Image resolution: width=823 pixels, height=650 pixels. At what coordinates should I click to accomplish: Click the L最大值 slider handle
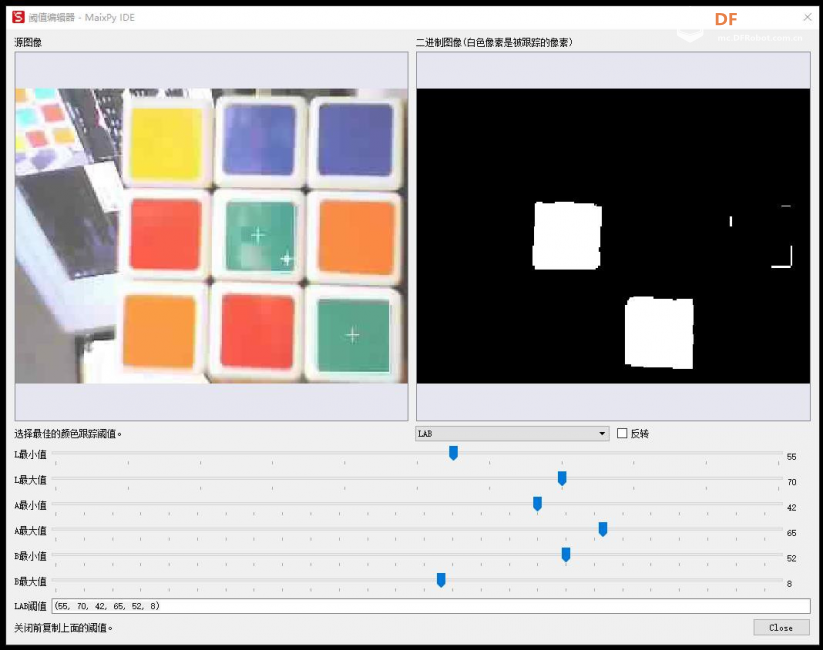[562, 478]
